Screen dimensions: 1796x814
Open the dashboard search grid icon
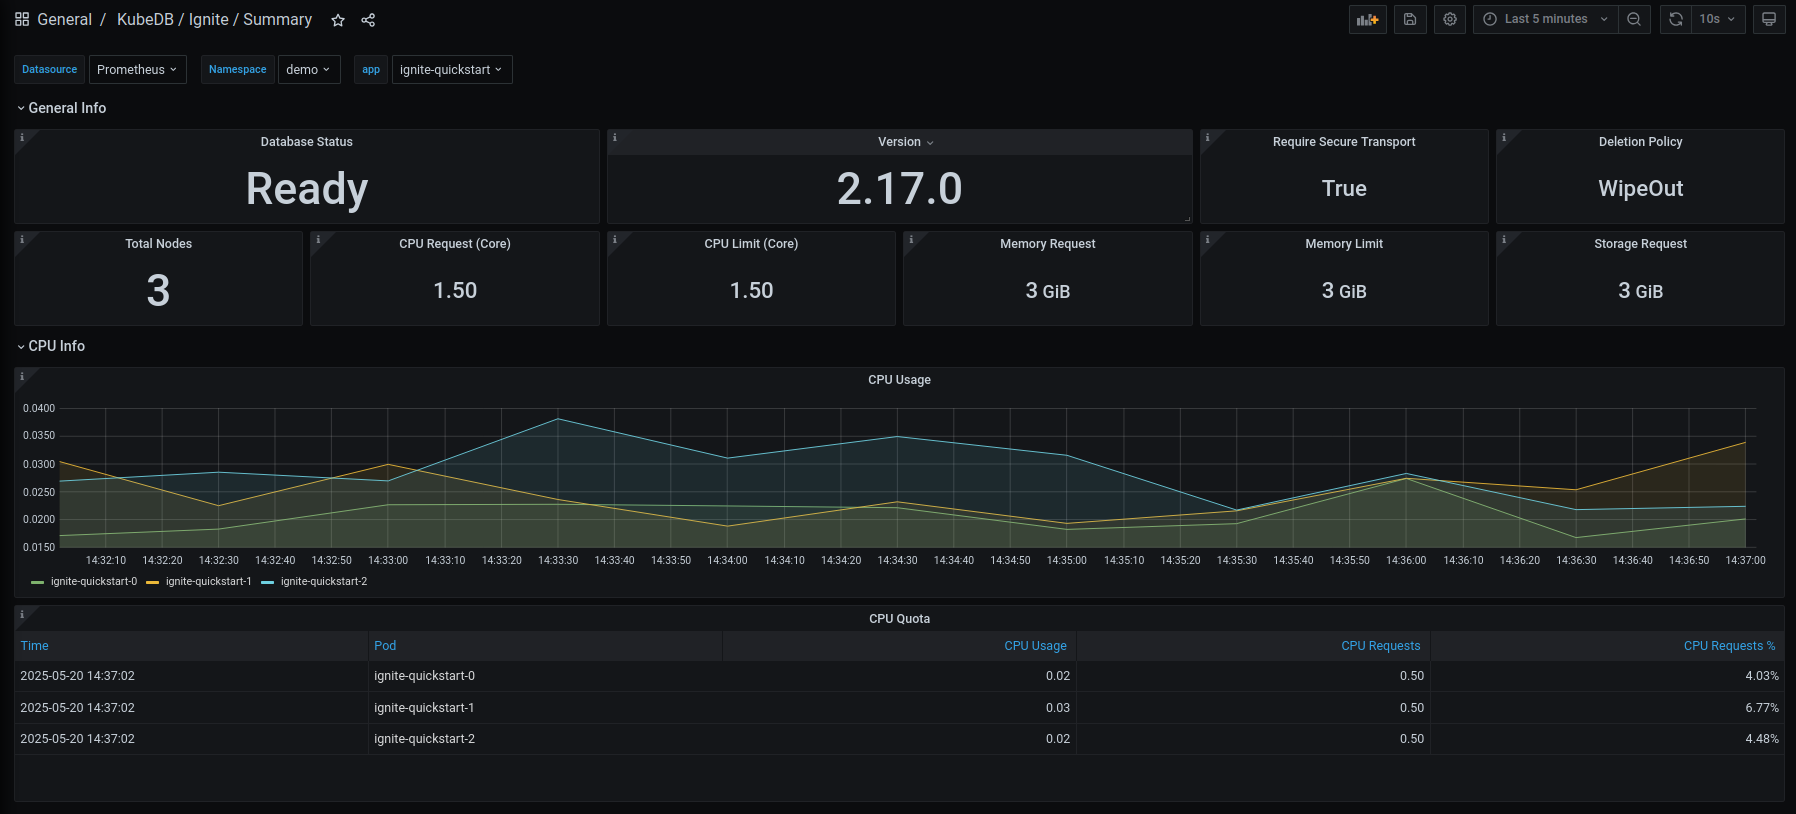(22, 20)
